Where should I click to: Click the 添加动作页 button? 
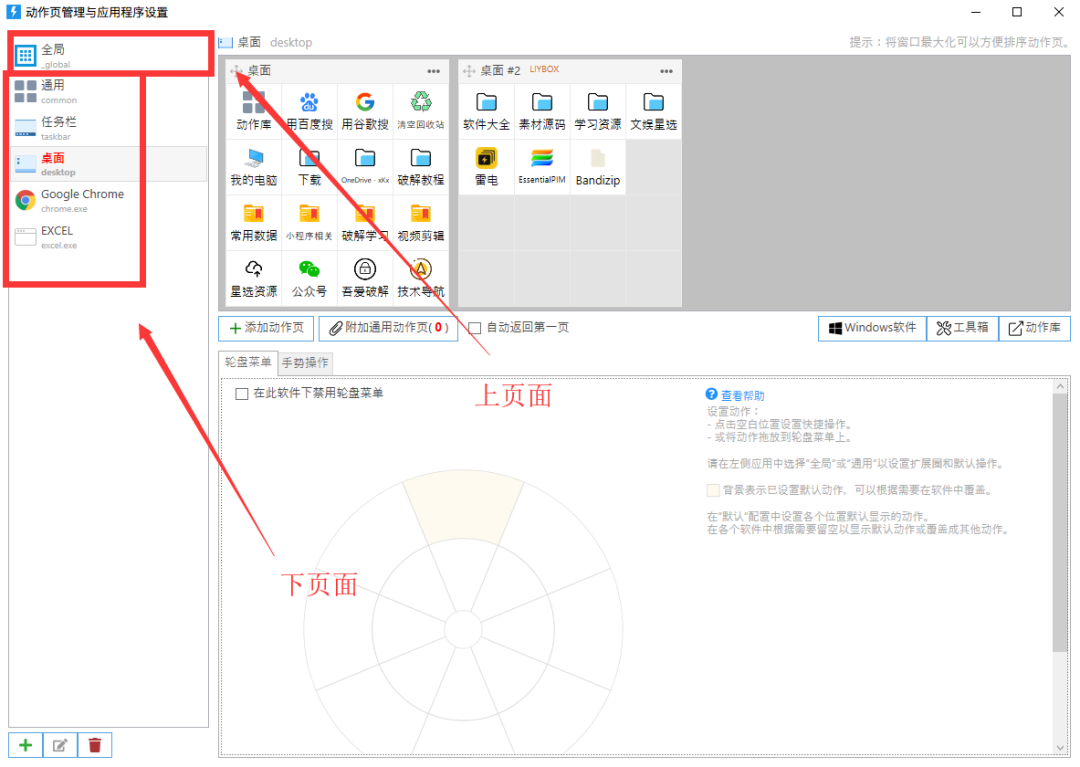(x=266, y=328)
